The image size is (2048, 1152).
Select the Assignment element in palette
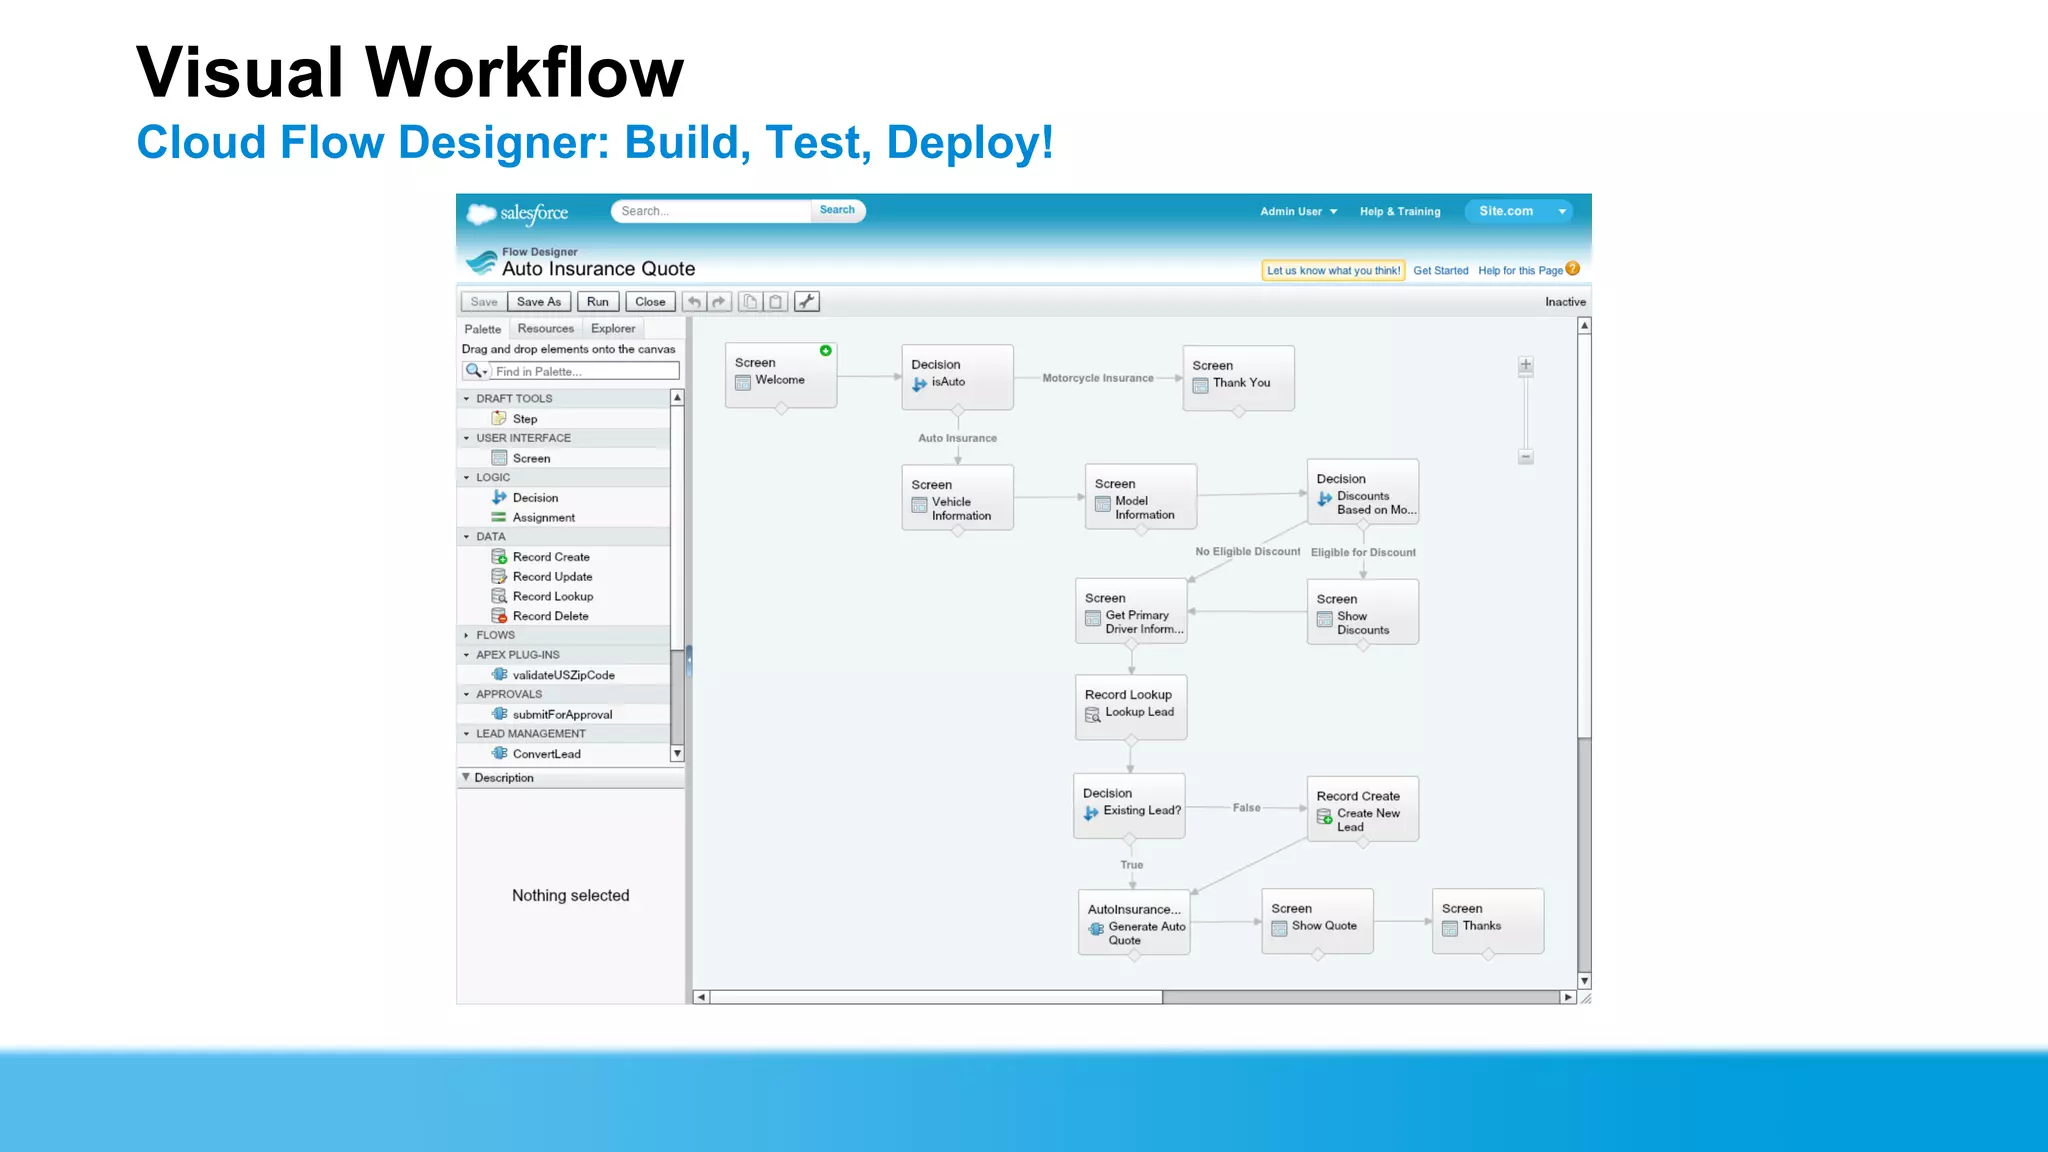(x=543, y=517)
